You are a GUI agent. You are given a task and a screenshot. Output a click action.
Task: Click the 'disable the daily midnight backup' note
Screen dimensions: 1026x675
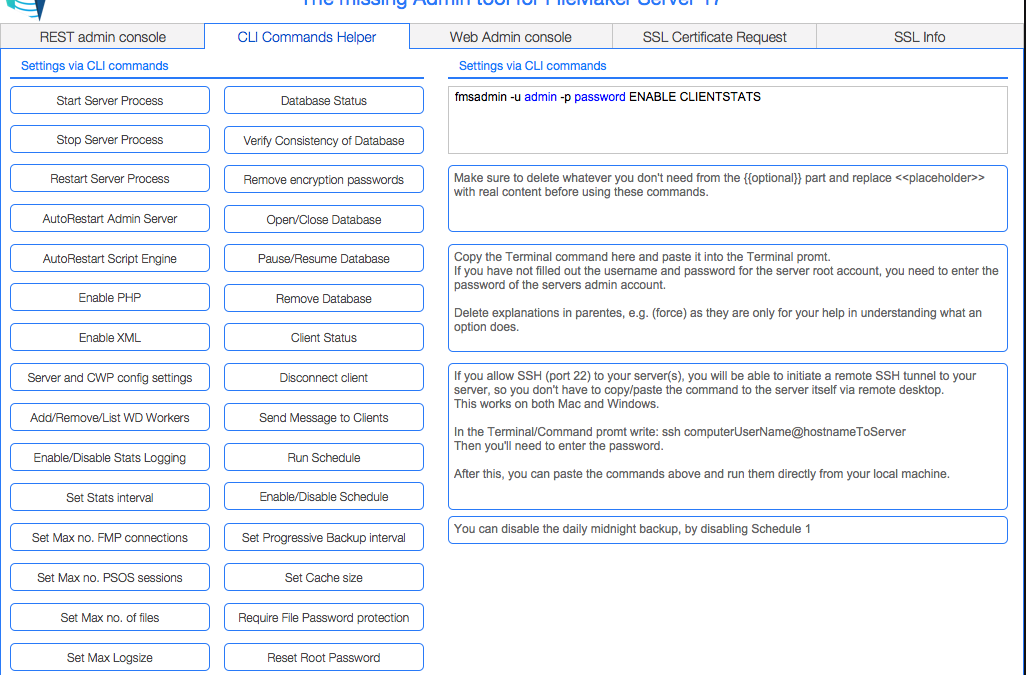tap(728, 530)
